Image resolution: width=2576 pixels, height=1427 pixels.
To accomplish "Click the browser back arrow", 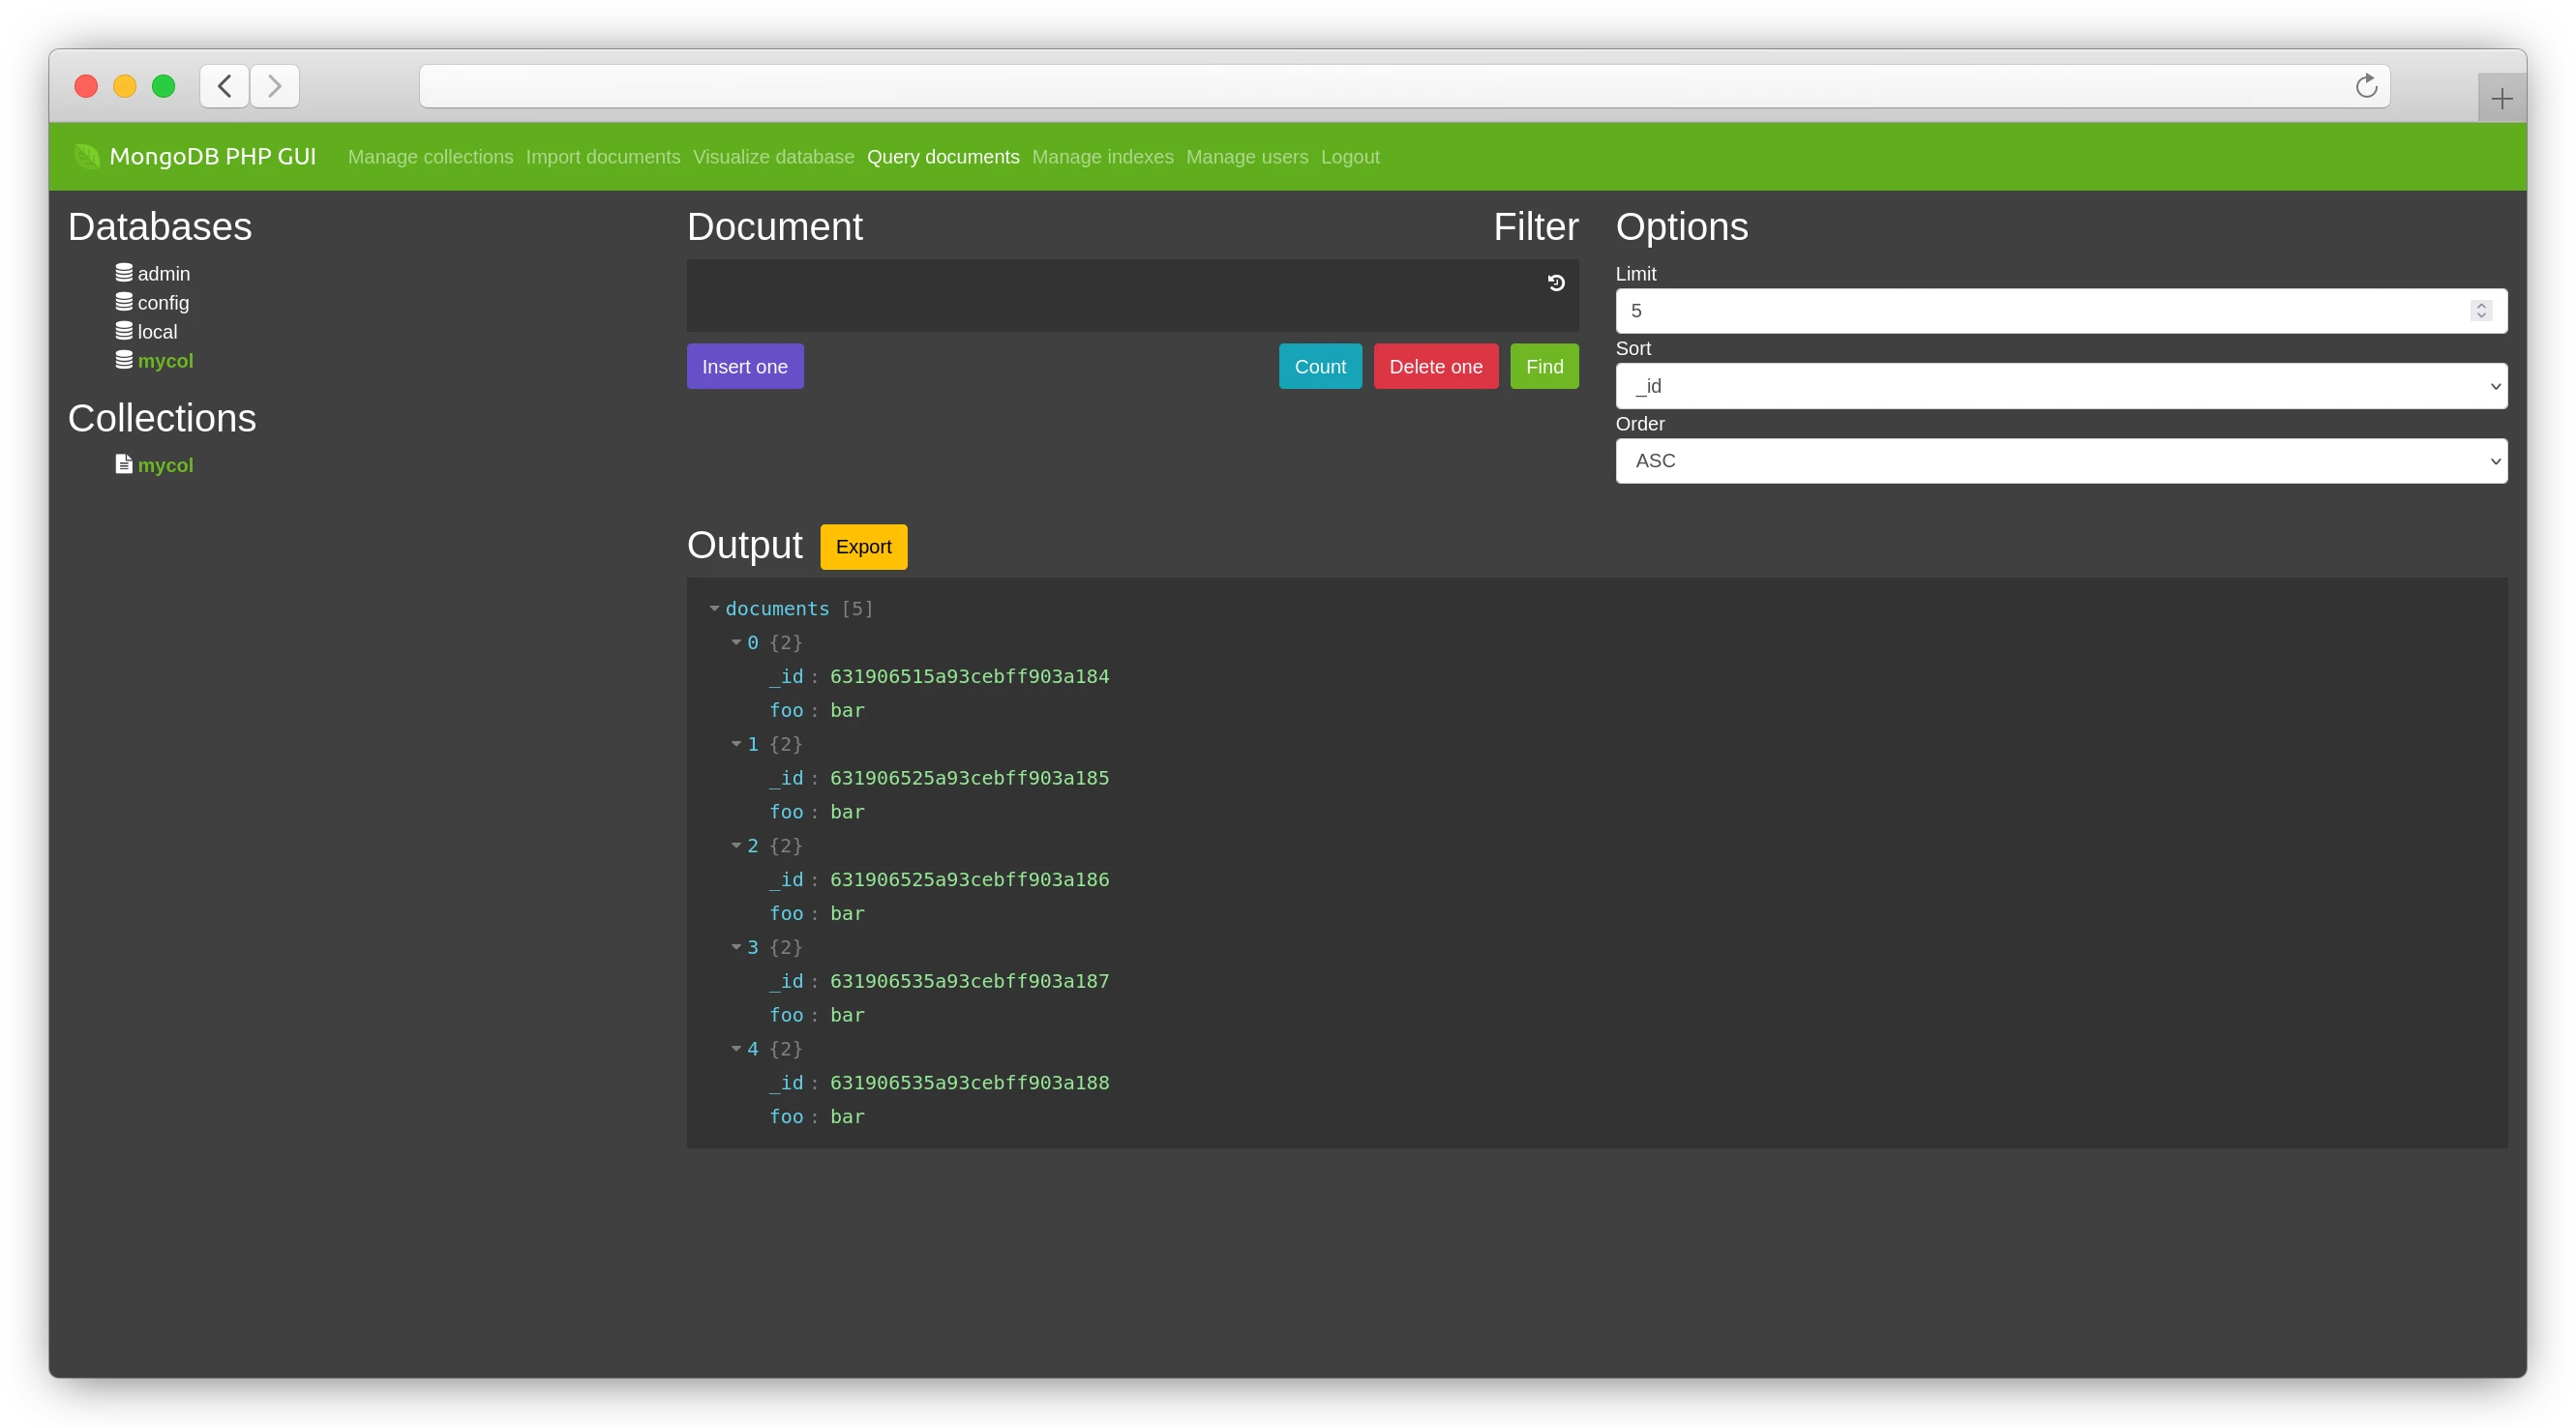I will pos(224,86).
